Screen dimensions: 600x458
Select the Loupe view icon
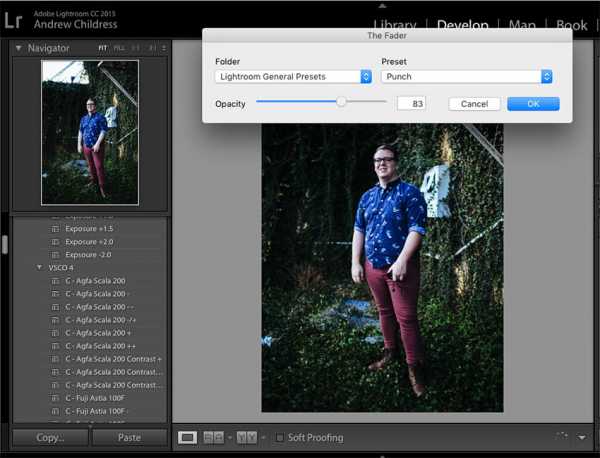tap(187, 437)
